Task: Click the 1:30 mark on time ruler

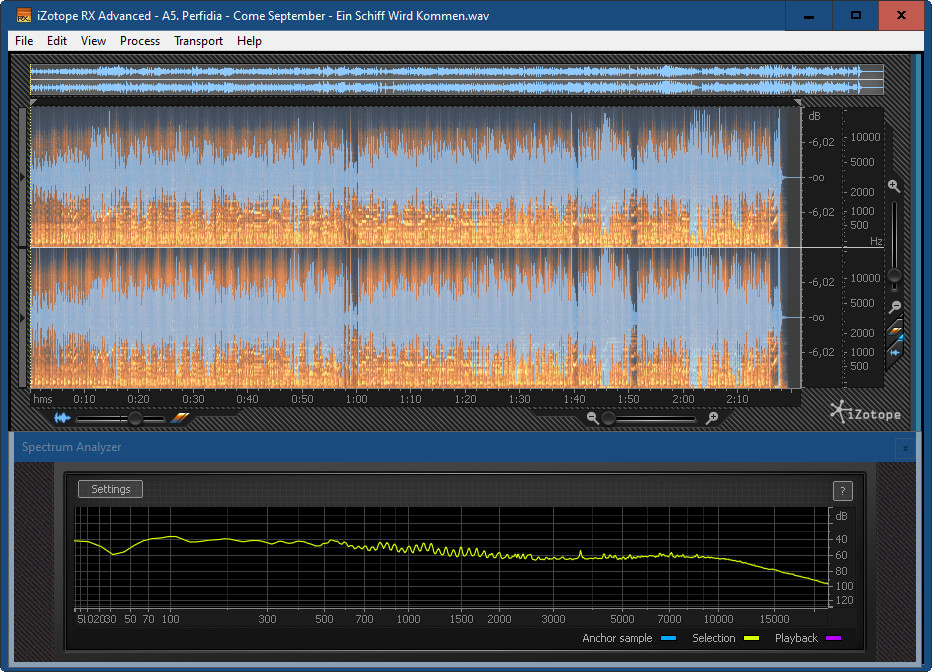Action: 519,399
